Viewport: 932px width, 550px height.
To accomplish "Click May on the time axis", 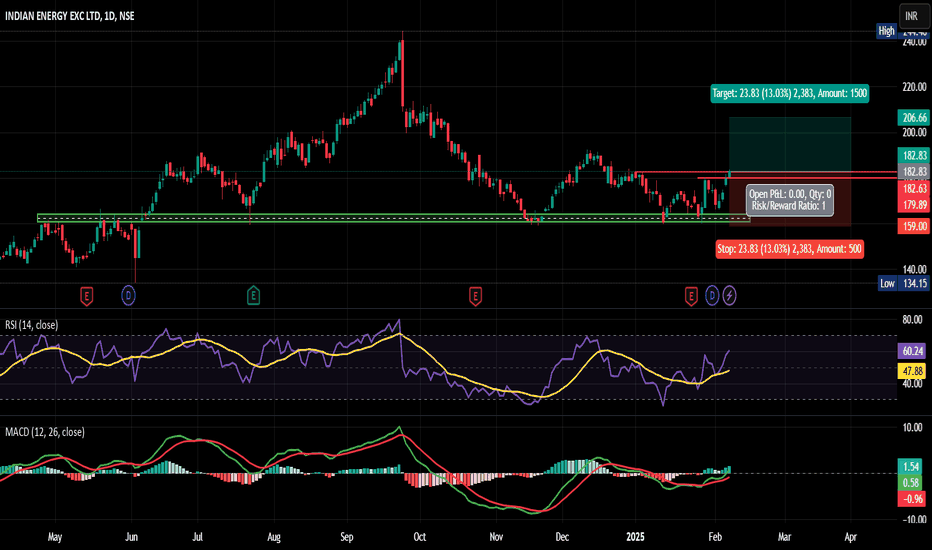I will [55, 537].
